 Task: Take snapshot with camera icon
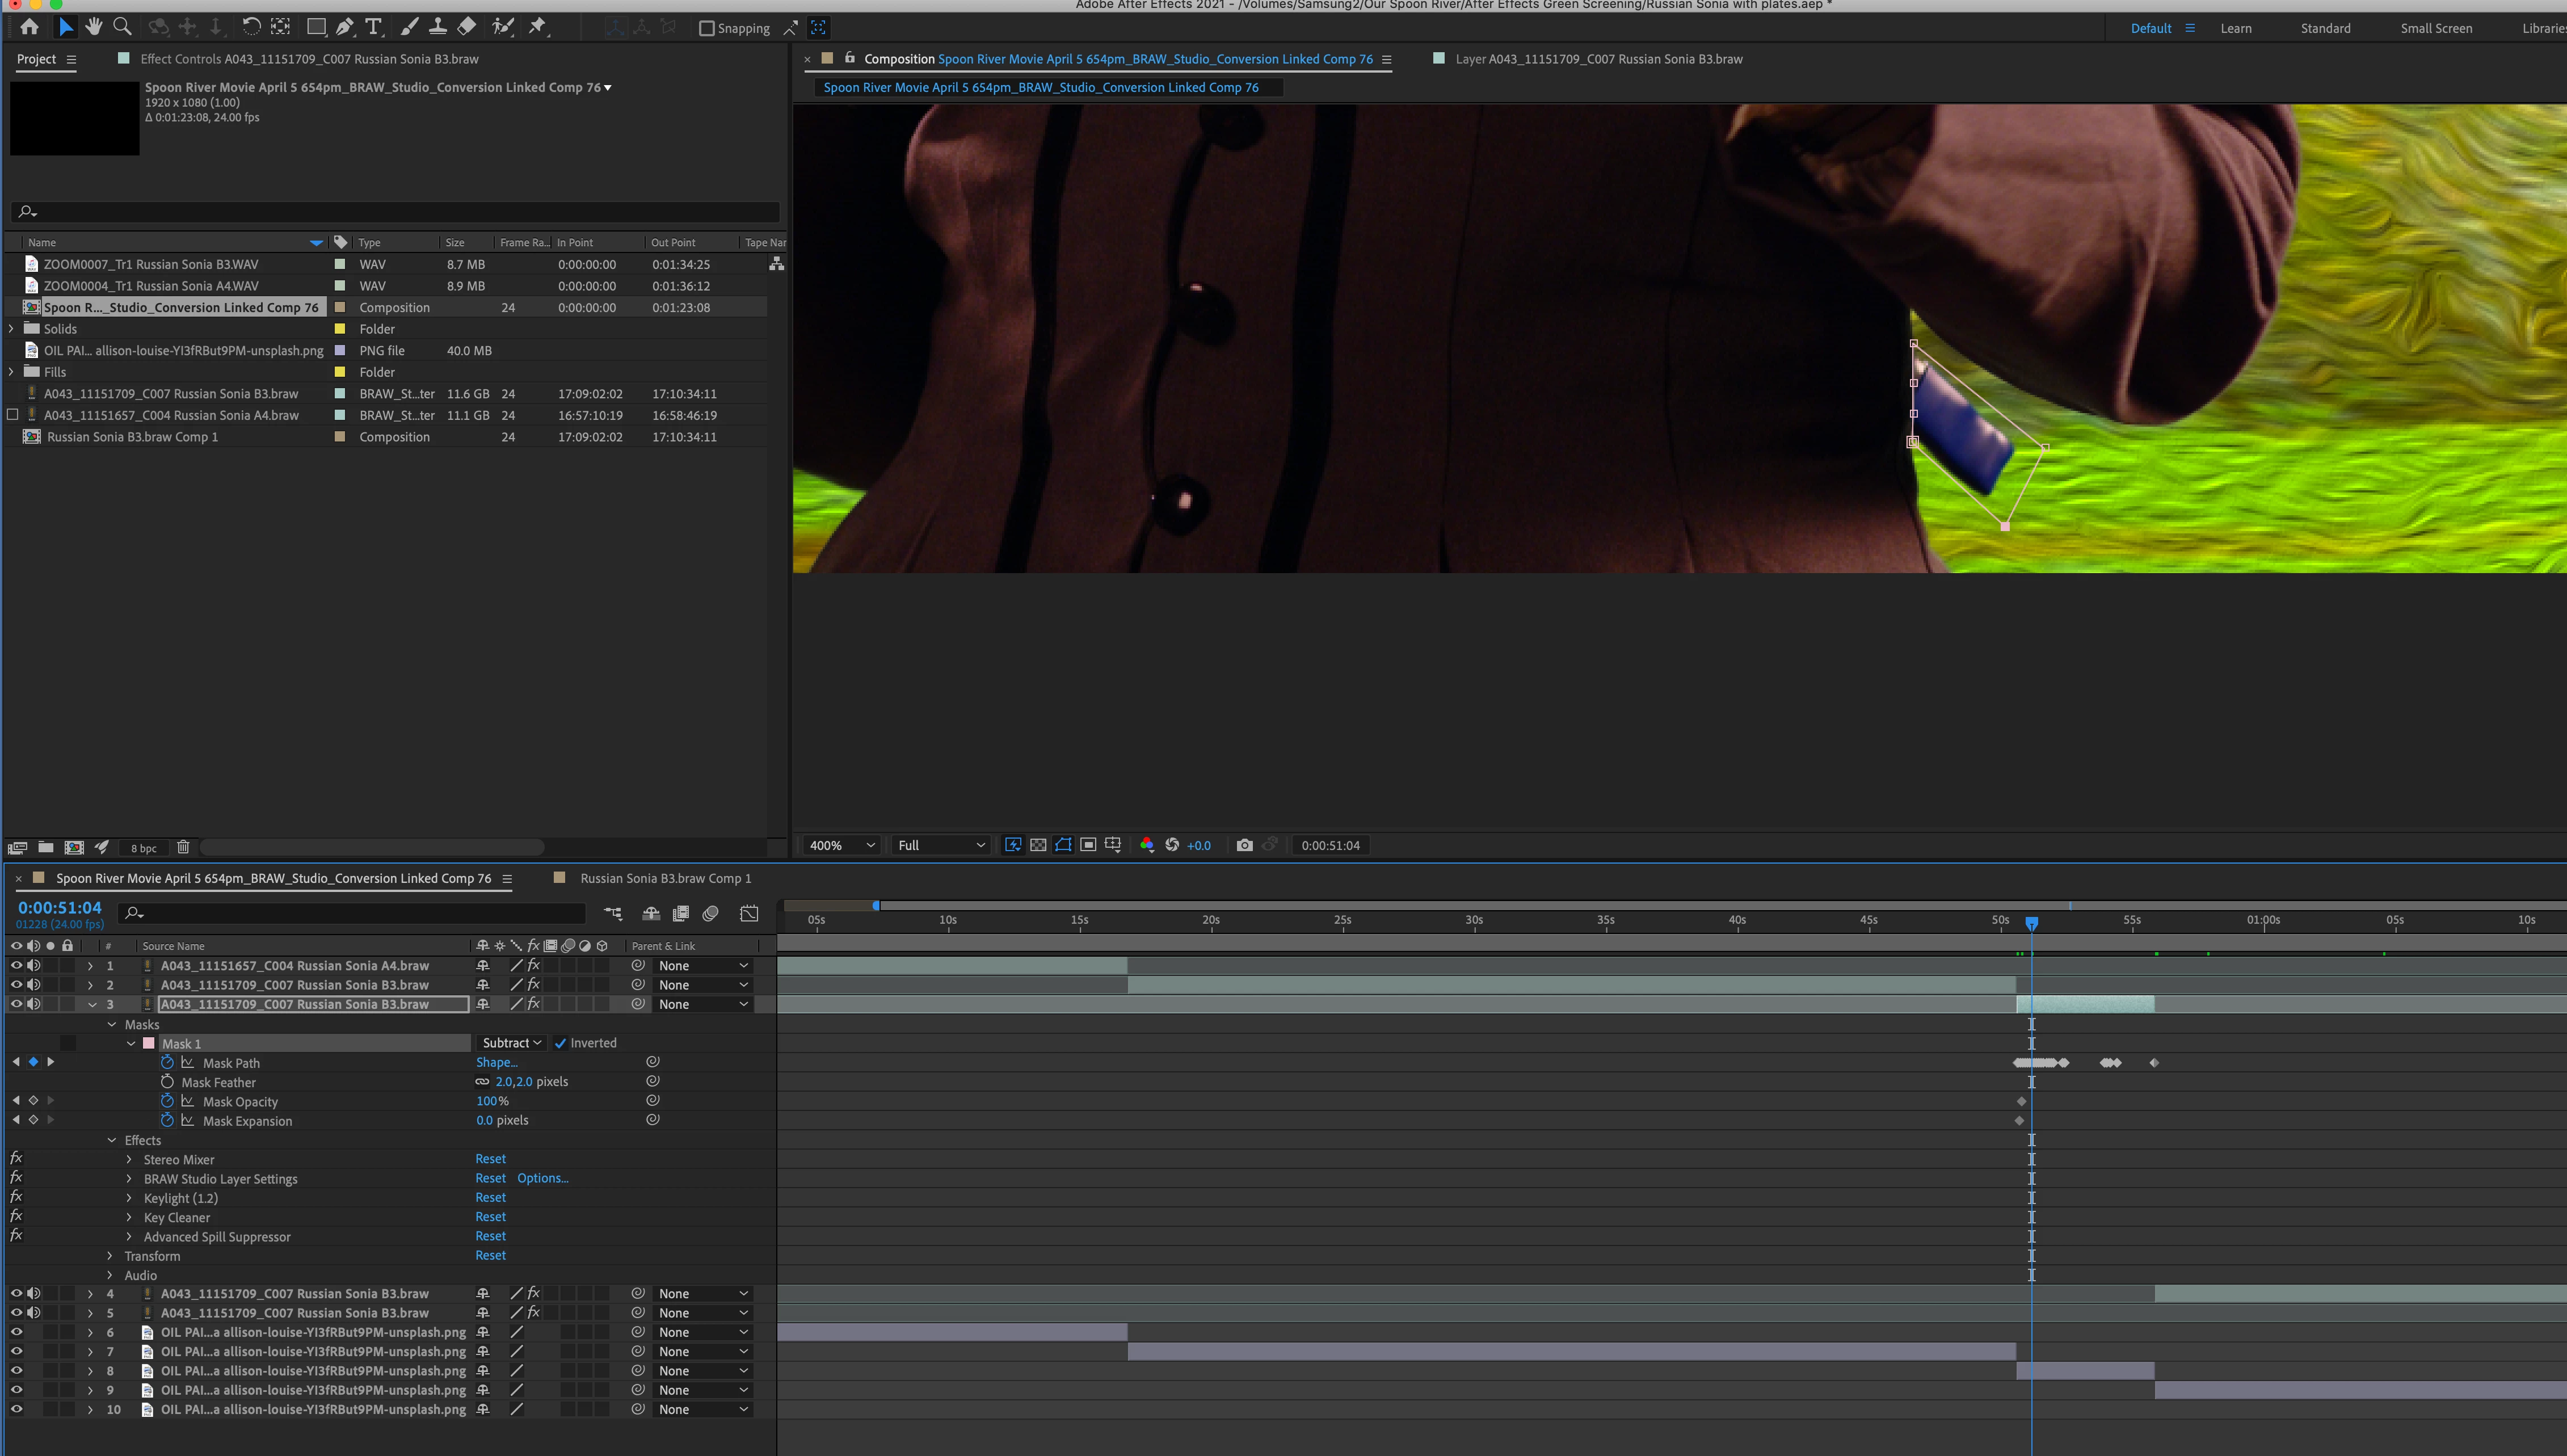click(1244, 845)
